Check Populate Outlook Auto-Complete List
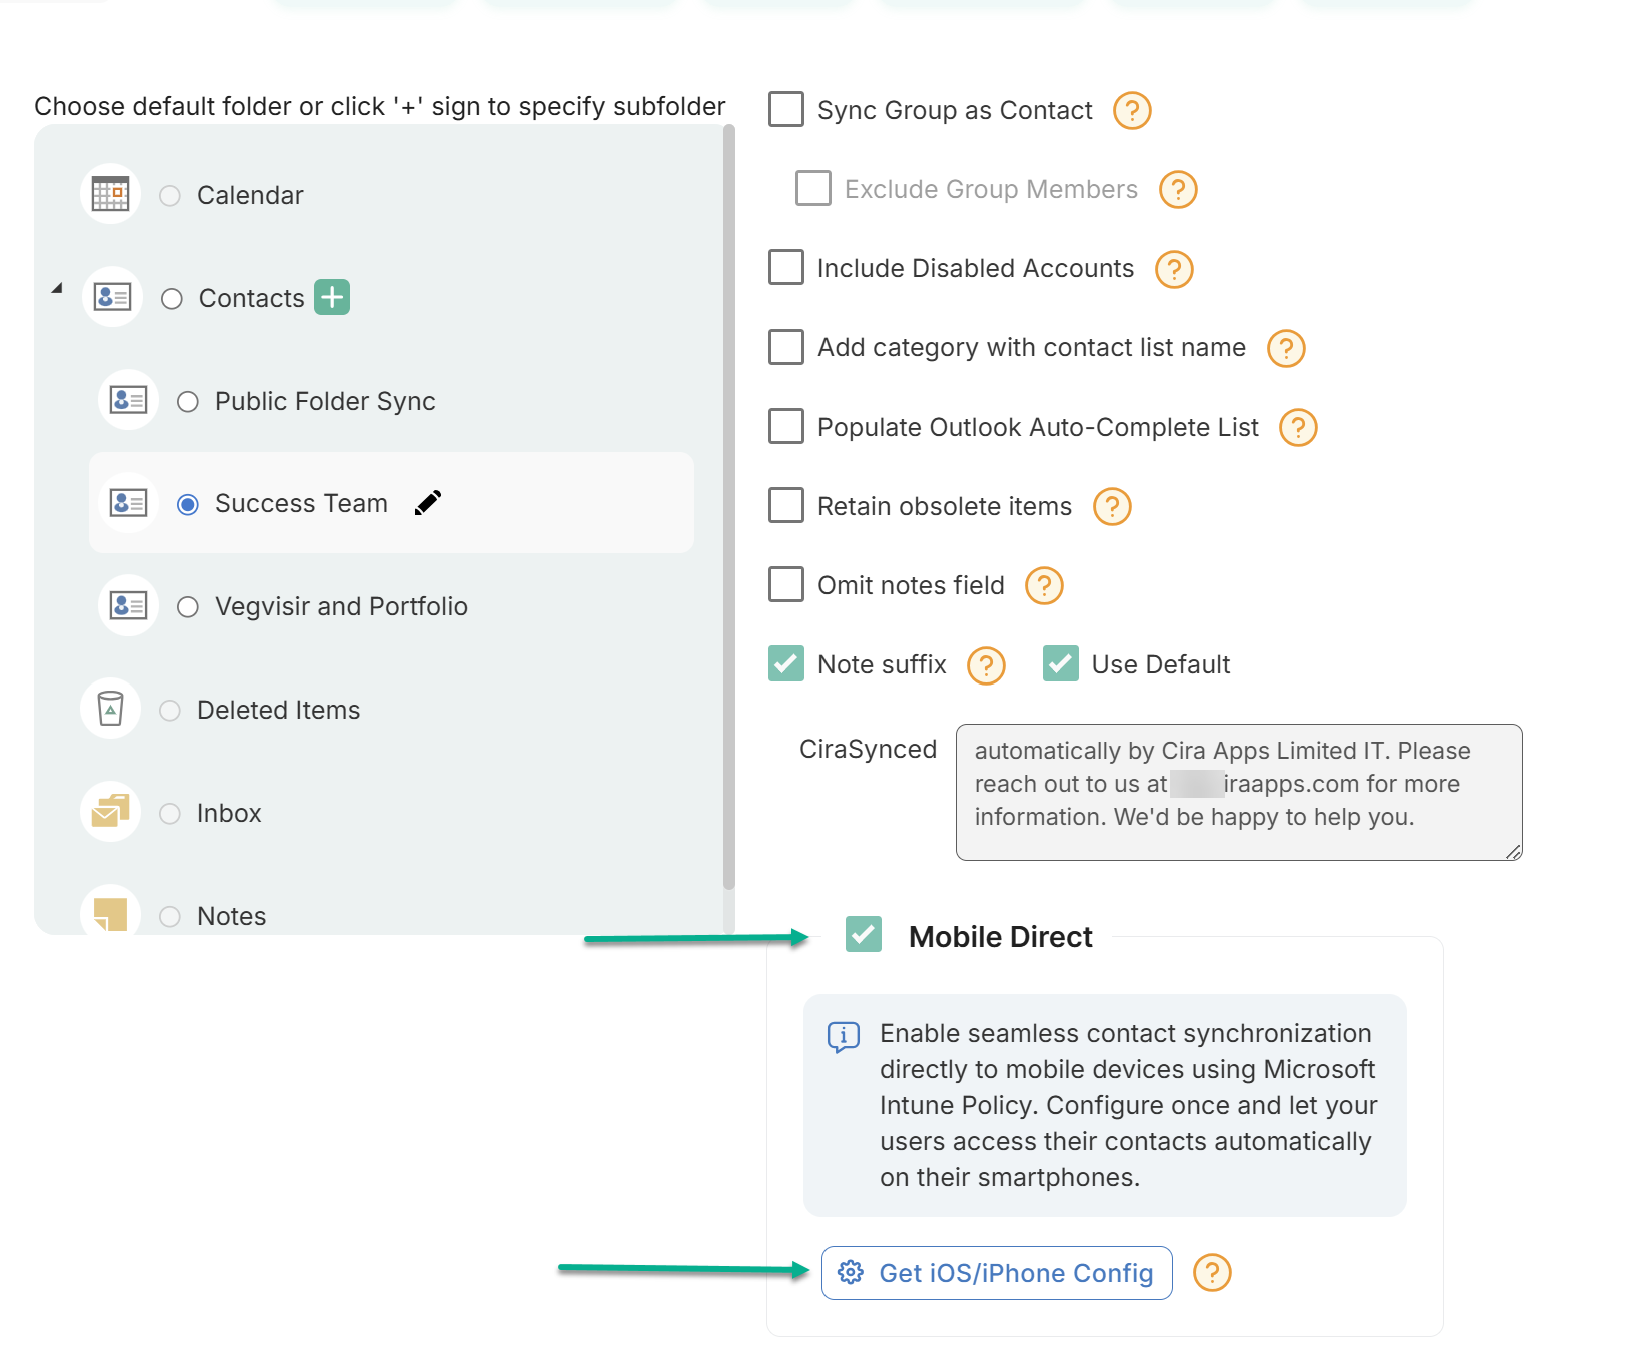Screen dimensions: 1644x1364 click(785, 426)
